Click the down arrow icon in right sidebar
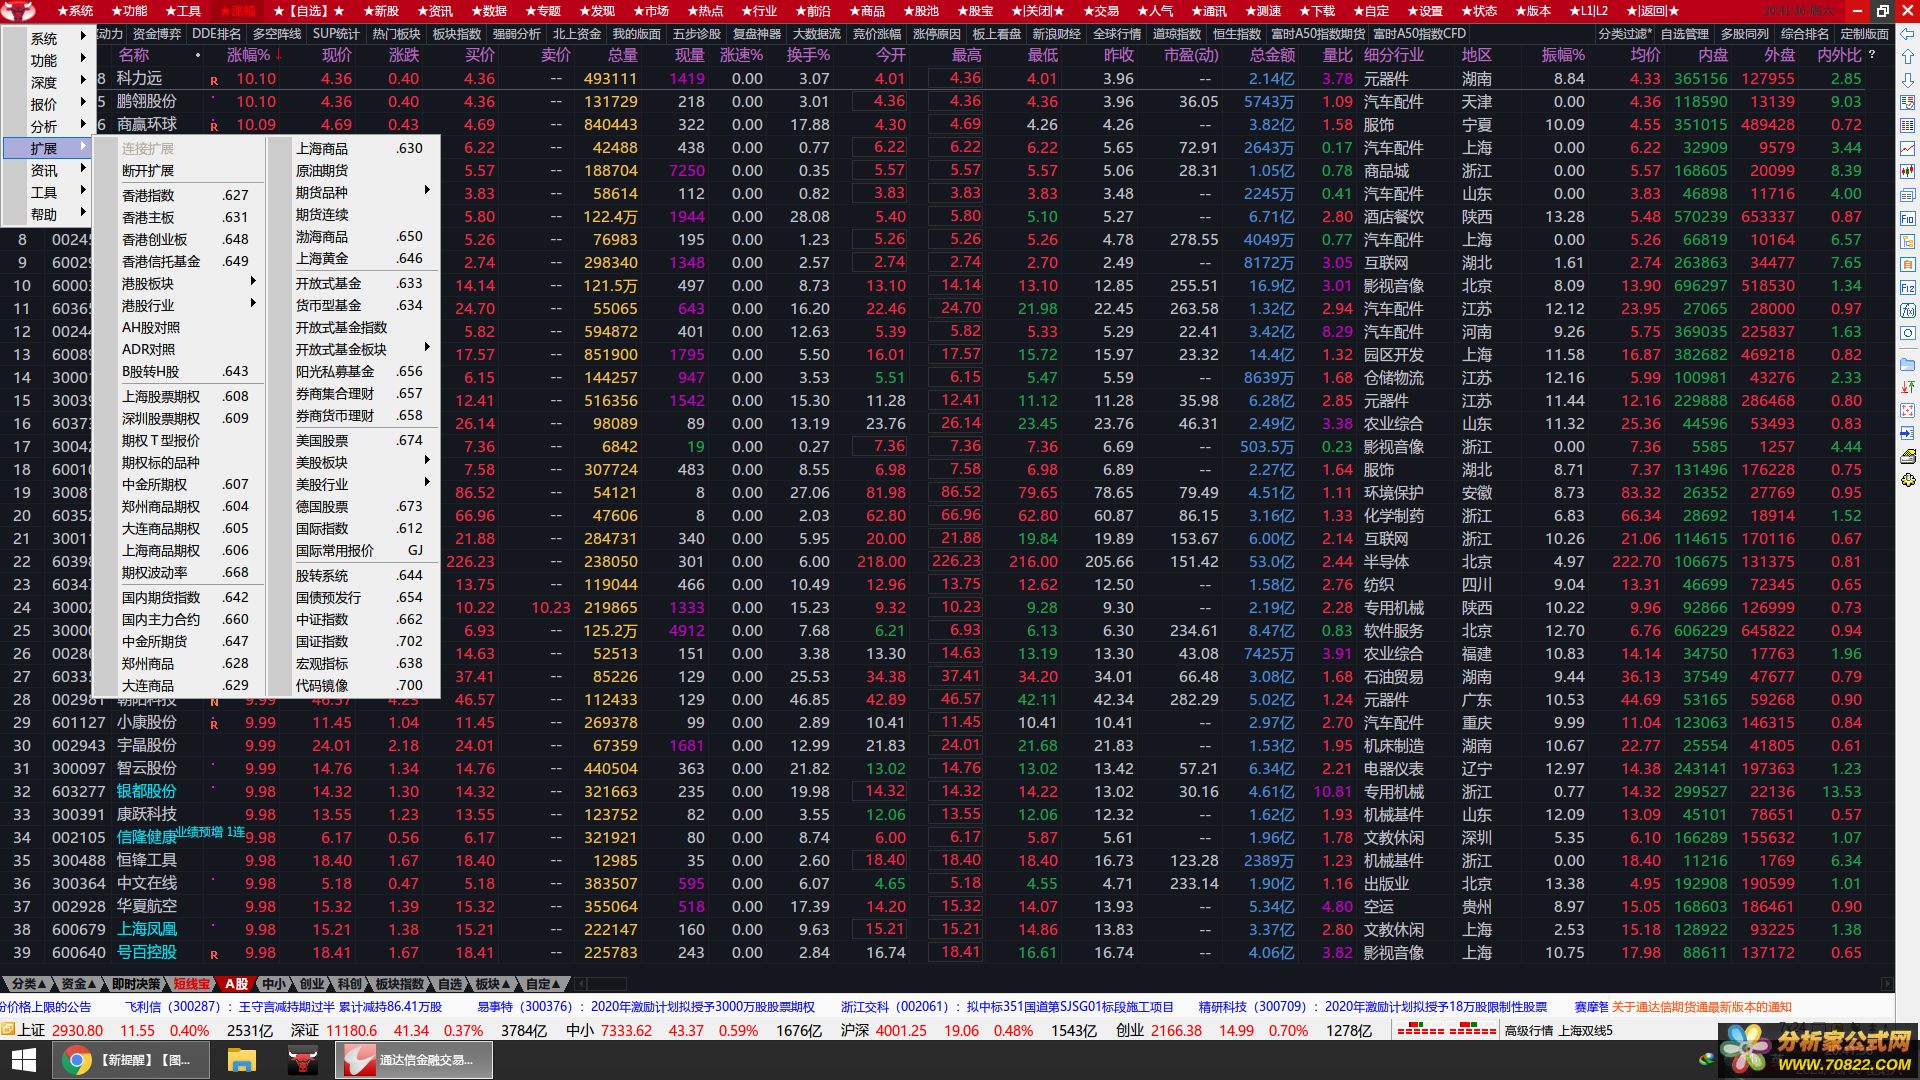This screenshot has width=1920, height=1080. (1908, 80)
